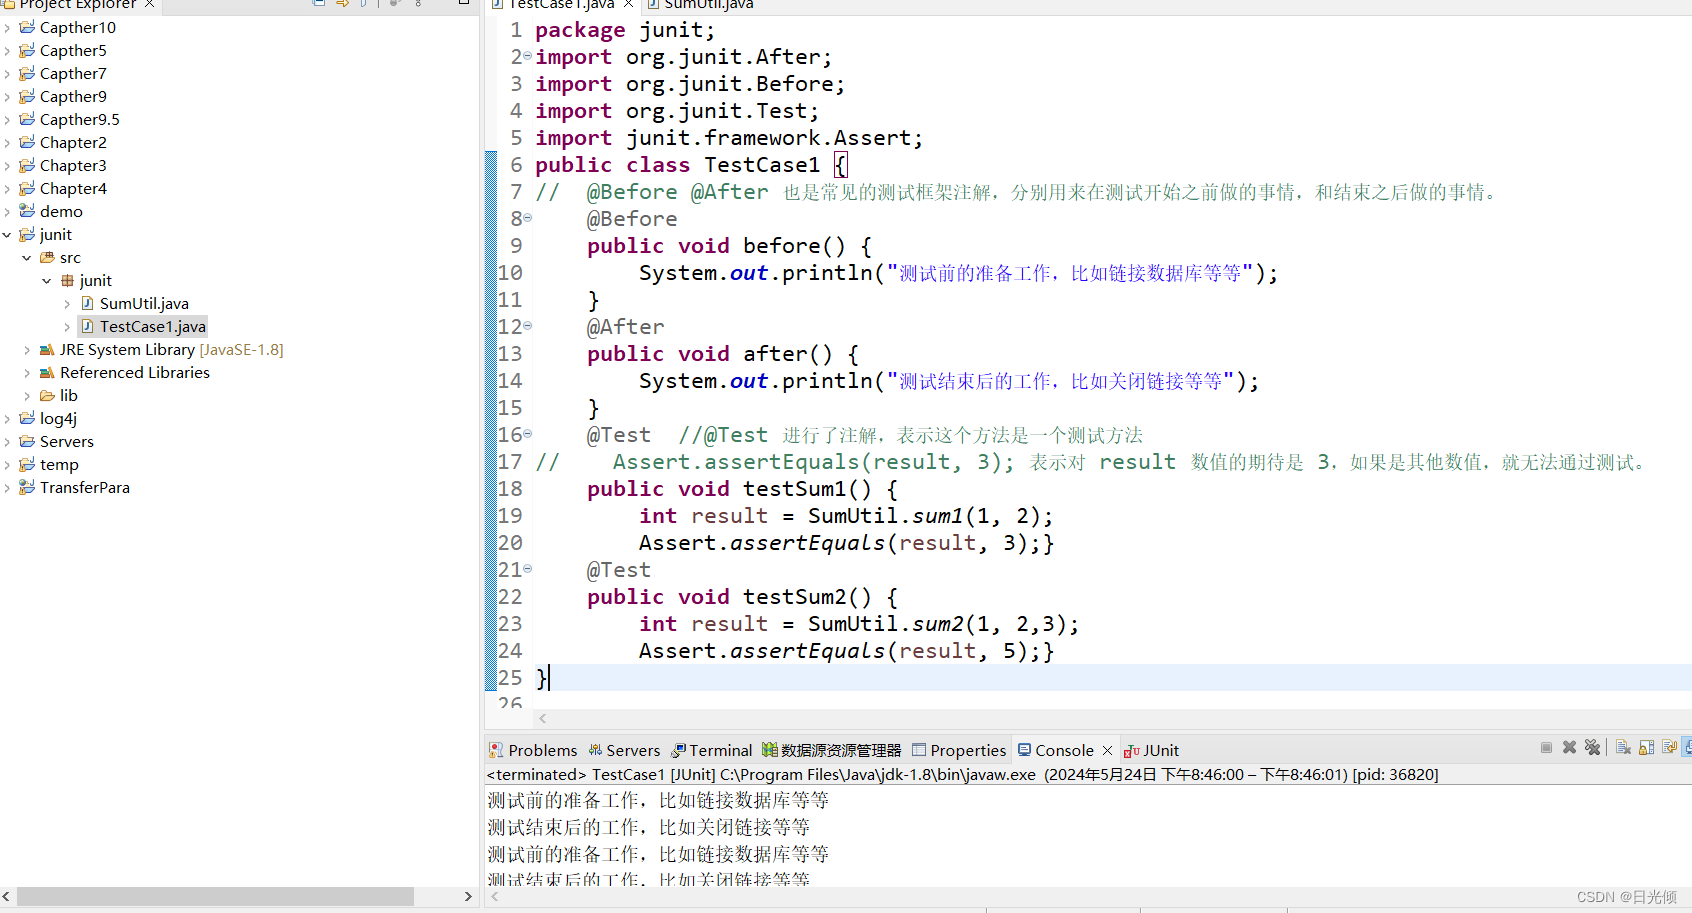Toggle folding of testSum1 at line 16

(527, 433)
